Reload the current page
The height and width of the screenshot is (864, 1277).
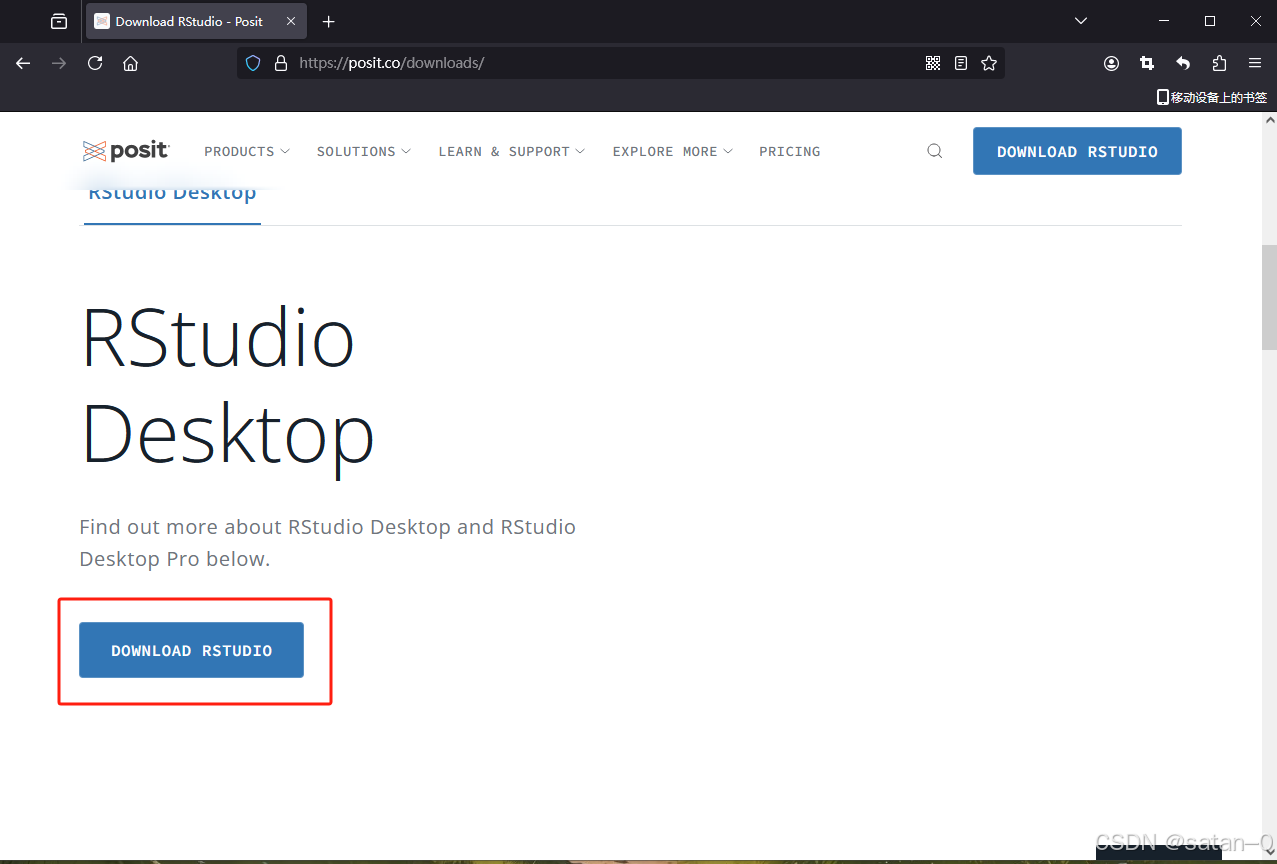click(95, 63)
